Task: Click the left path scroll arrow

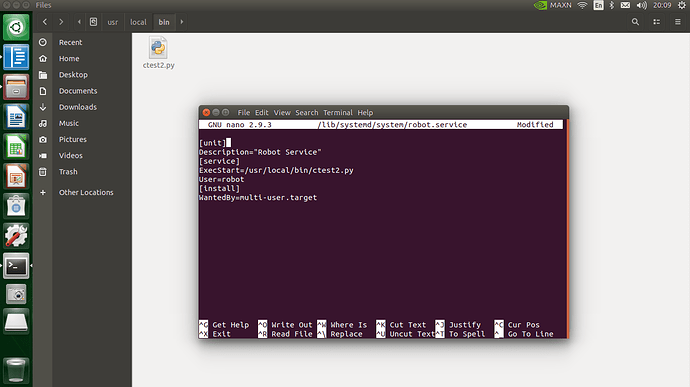Action: tap(79, 22)
